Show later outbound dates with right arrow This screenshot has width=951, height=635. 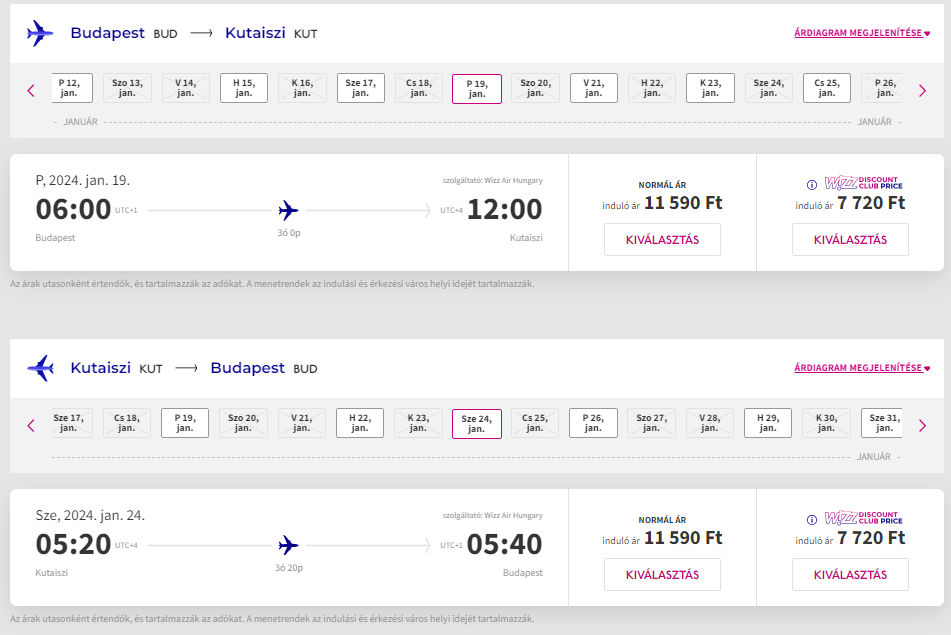point(922,90)
